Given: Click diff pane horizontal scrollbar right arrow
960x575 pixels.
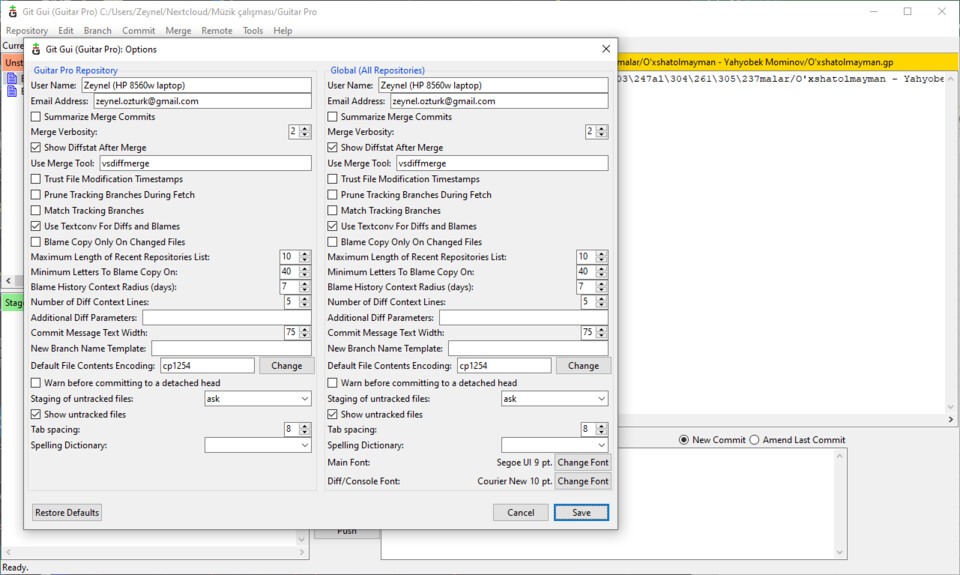Looking at the screenshot, I should [950, 419].
